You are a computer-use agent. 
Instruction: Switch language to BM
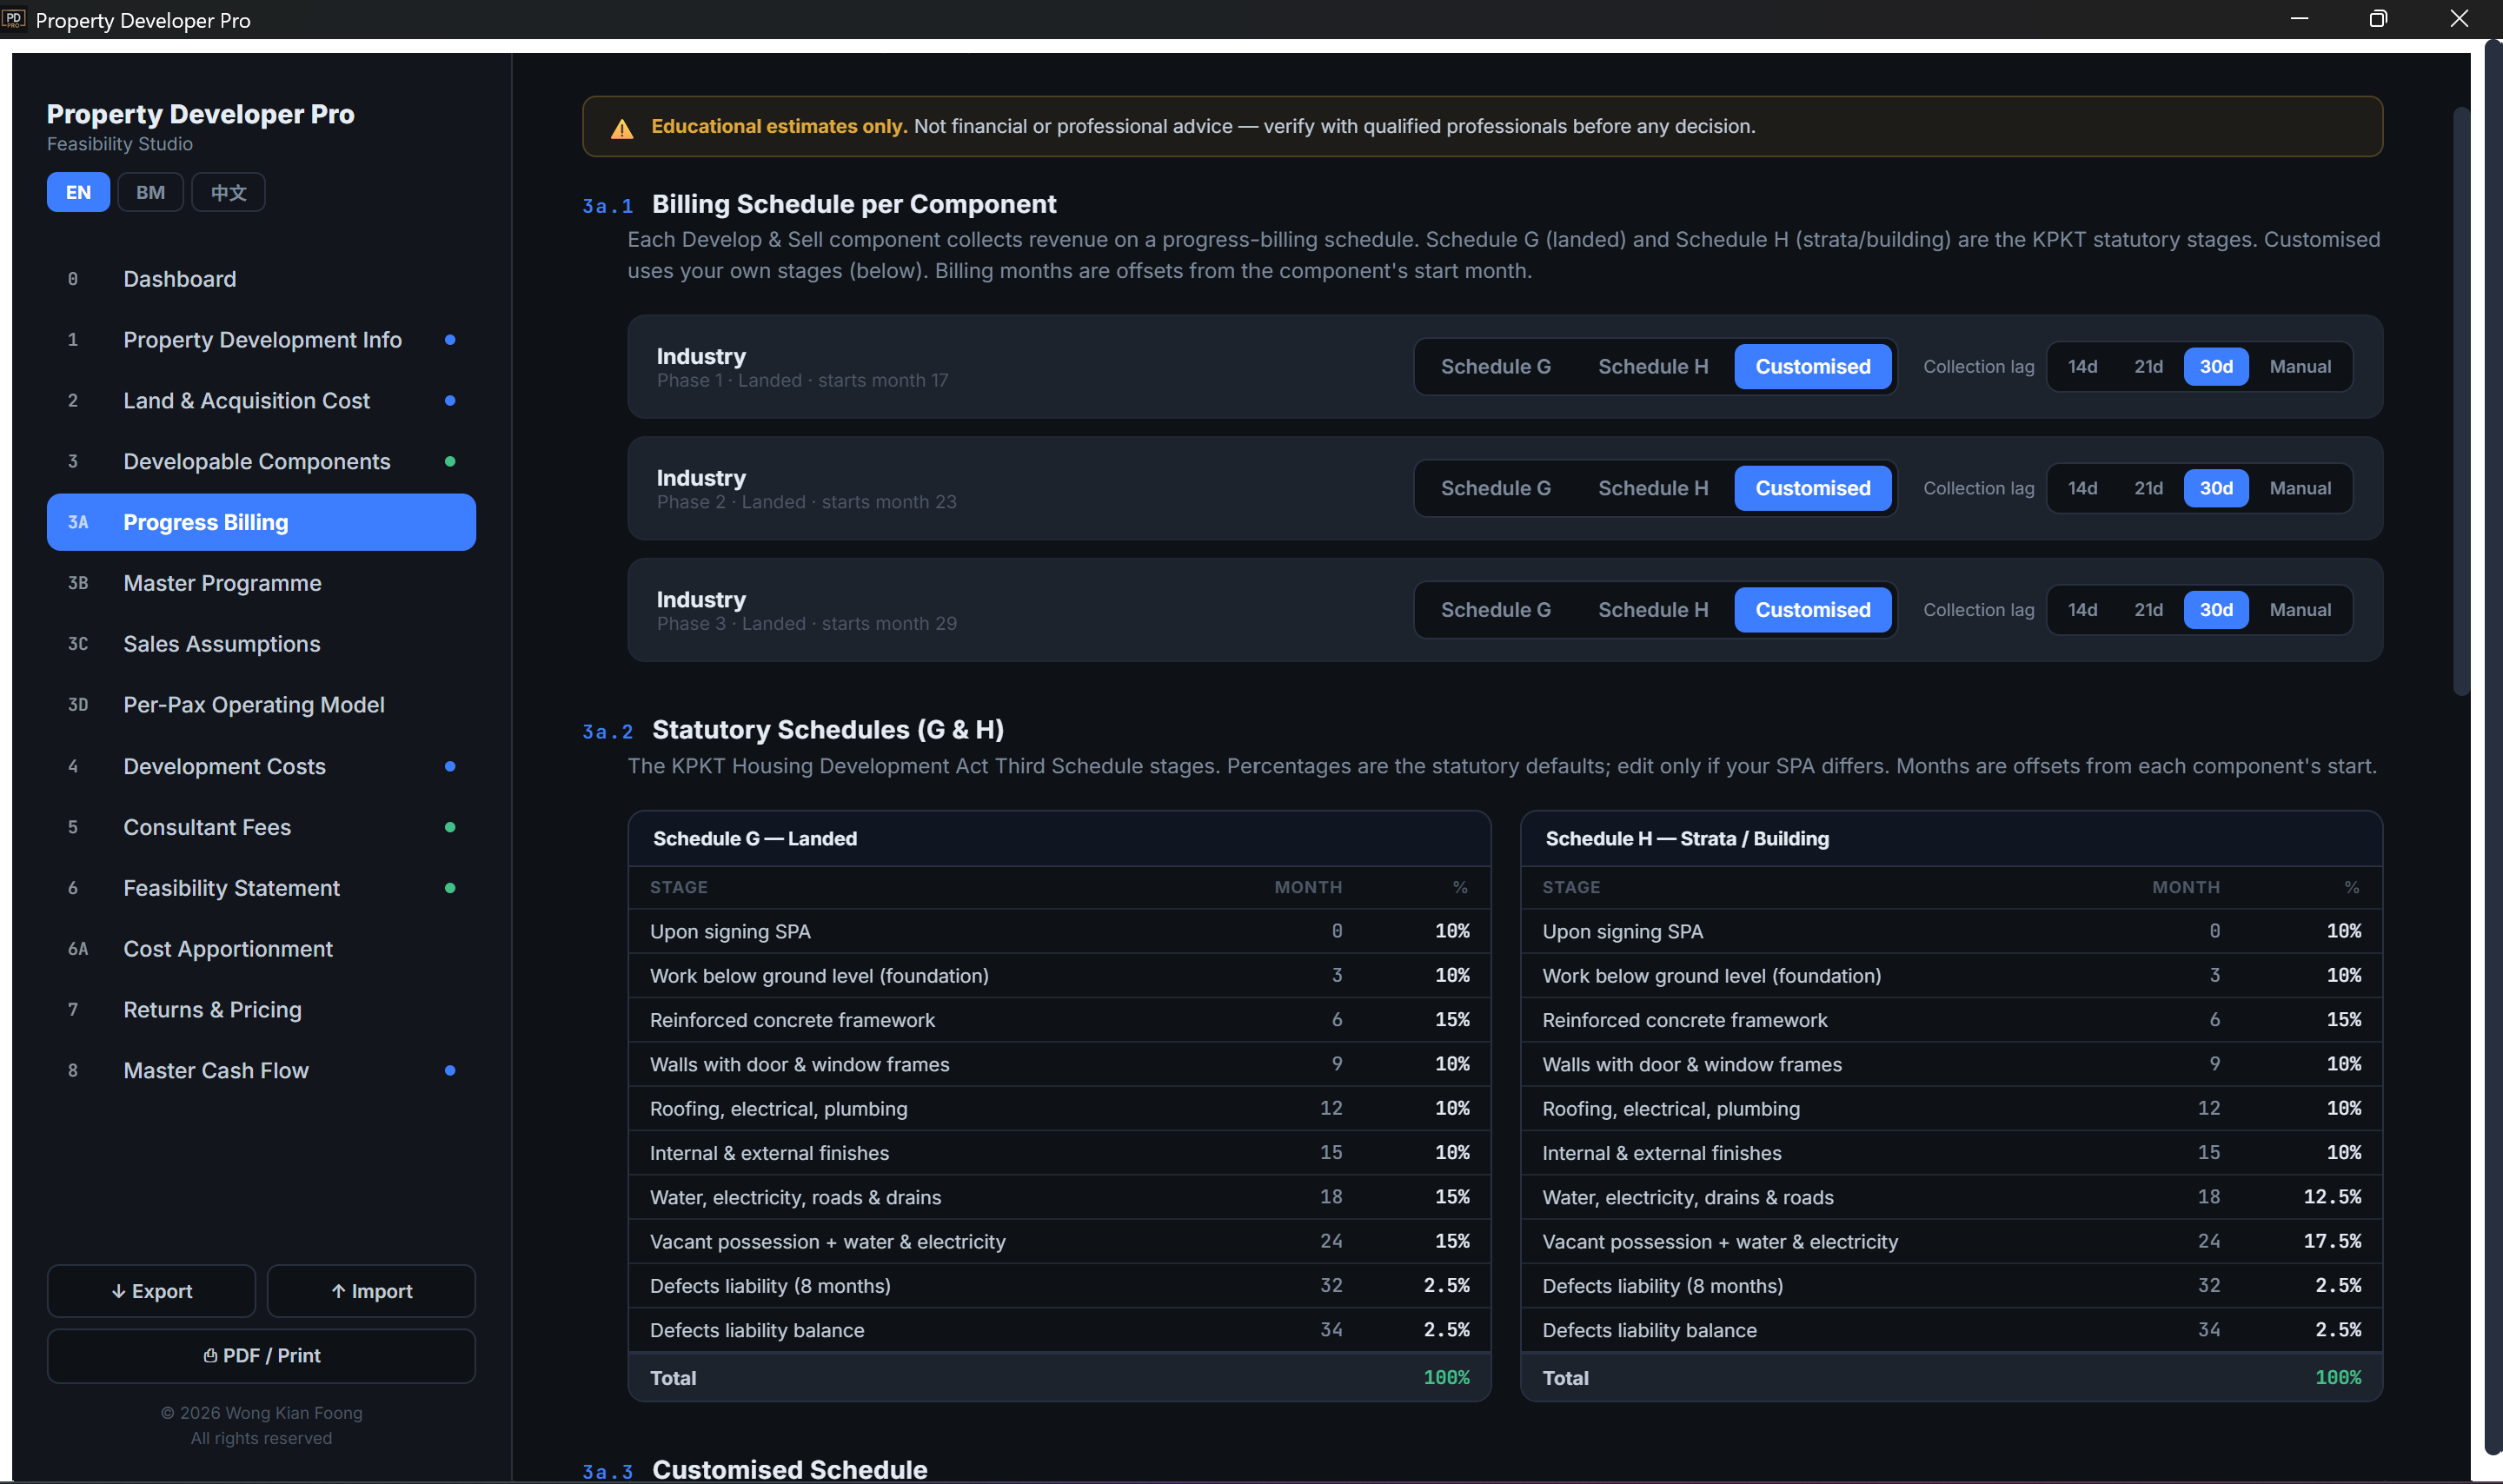point(150,192)
